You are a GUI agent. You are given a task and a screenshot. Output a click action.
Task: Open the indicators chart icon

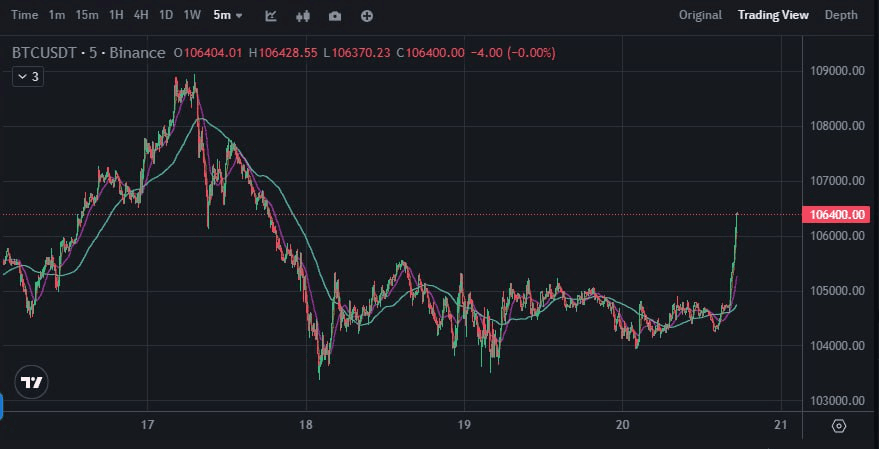point(271,16)
